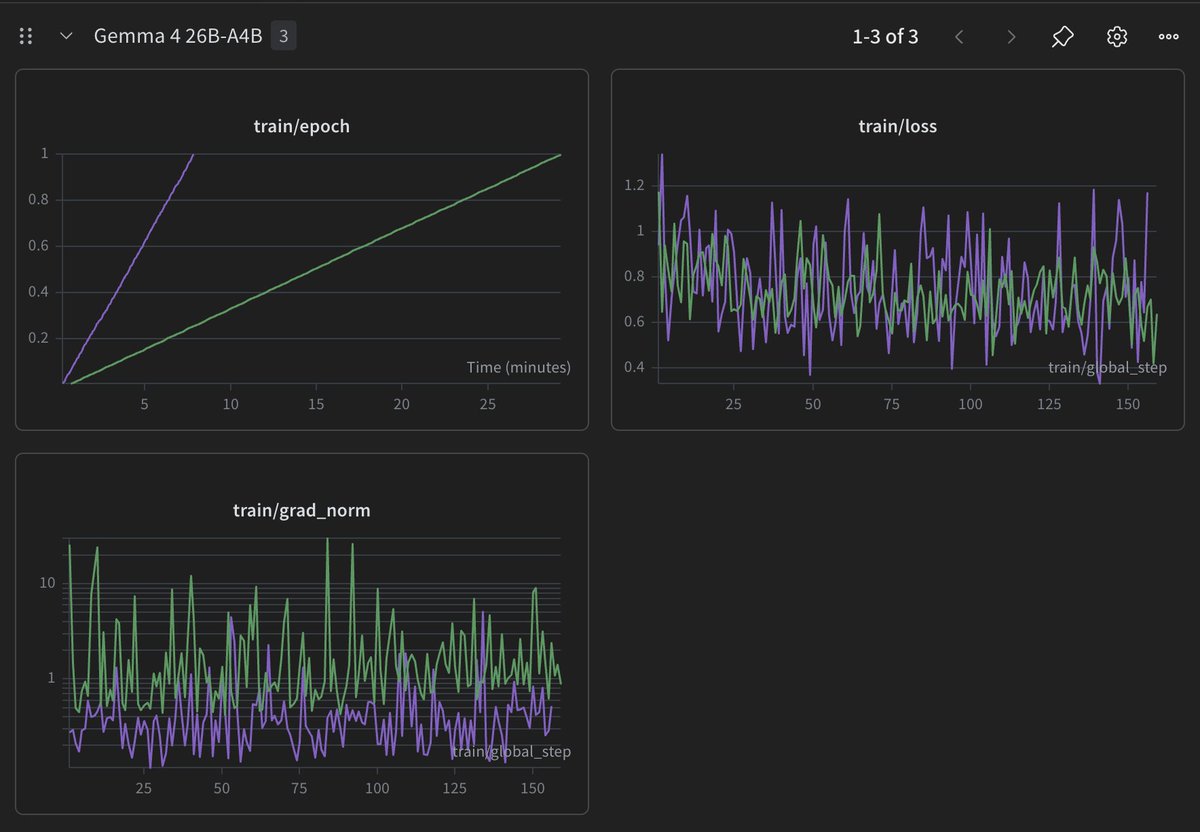Click train/global_step axis label in grad_norm chart
The width and height of the screenshot is (1200, 832).
511,751
